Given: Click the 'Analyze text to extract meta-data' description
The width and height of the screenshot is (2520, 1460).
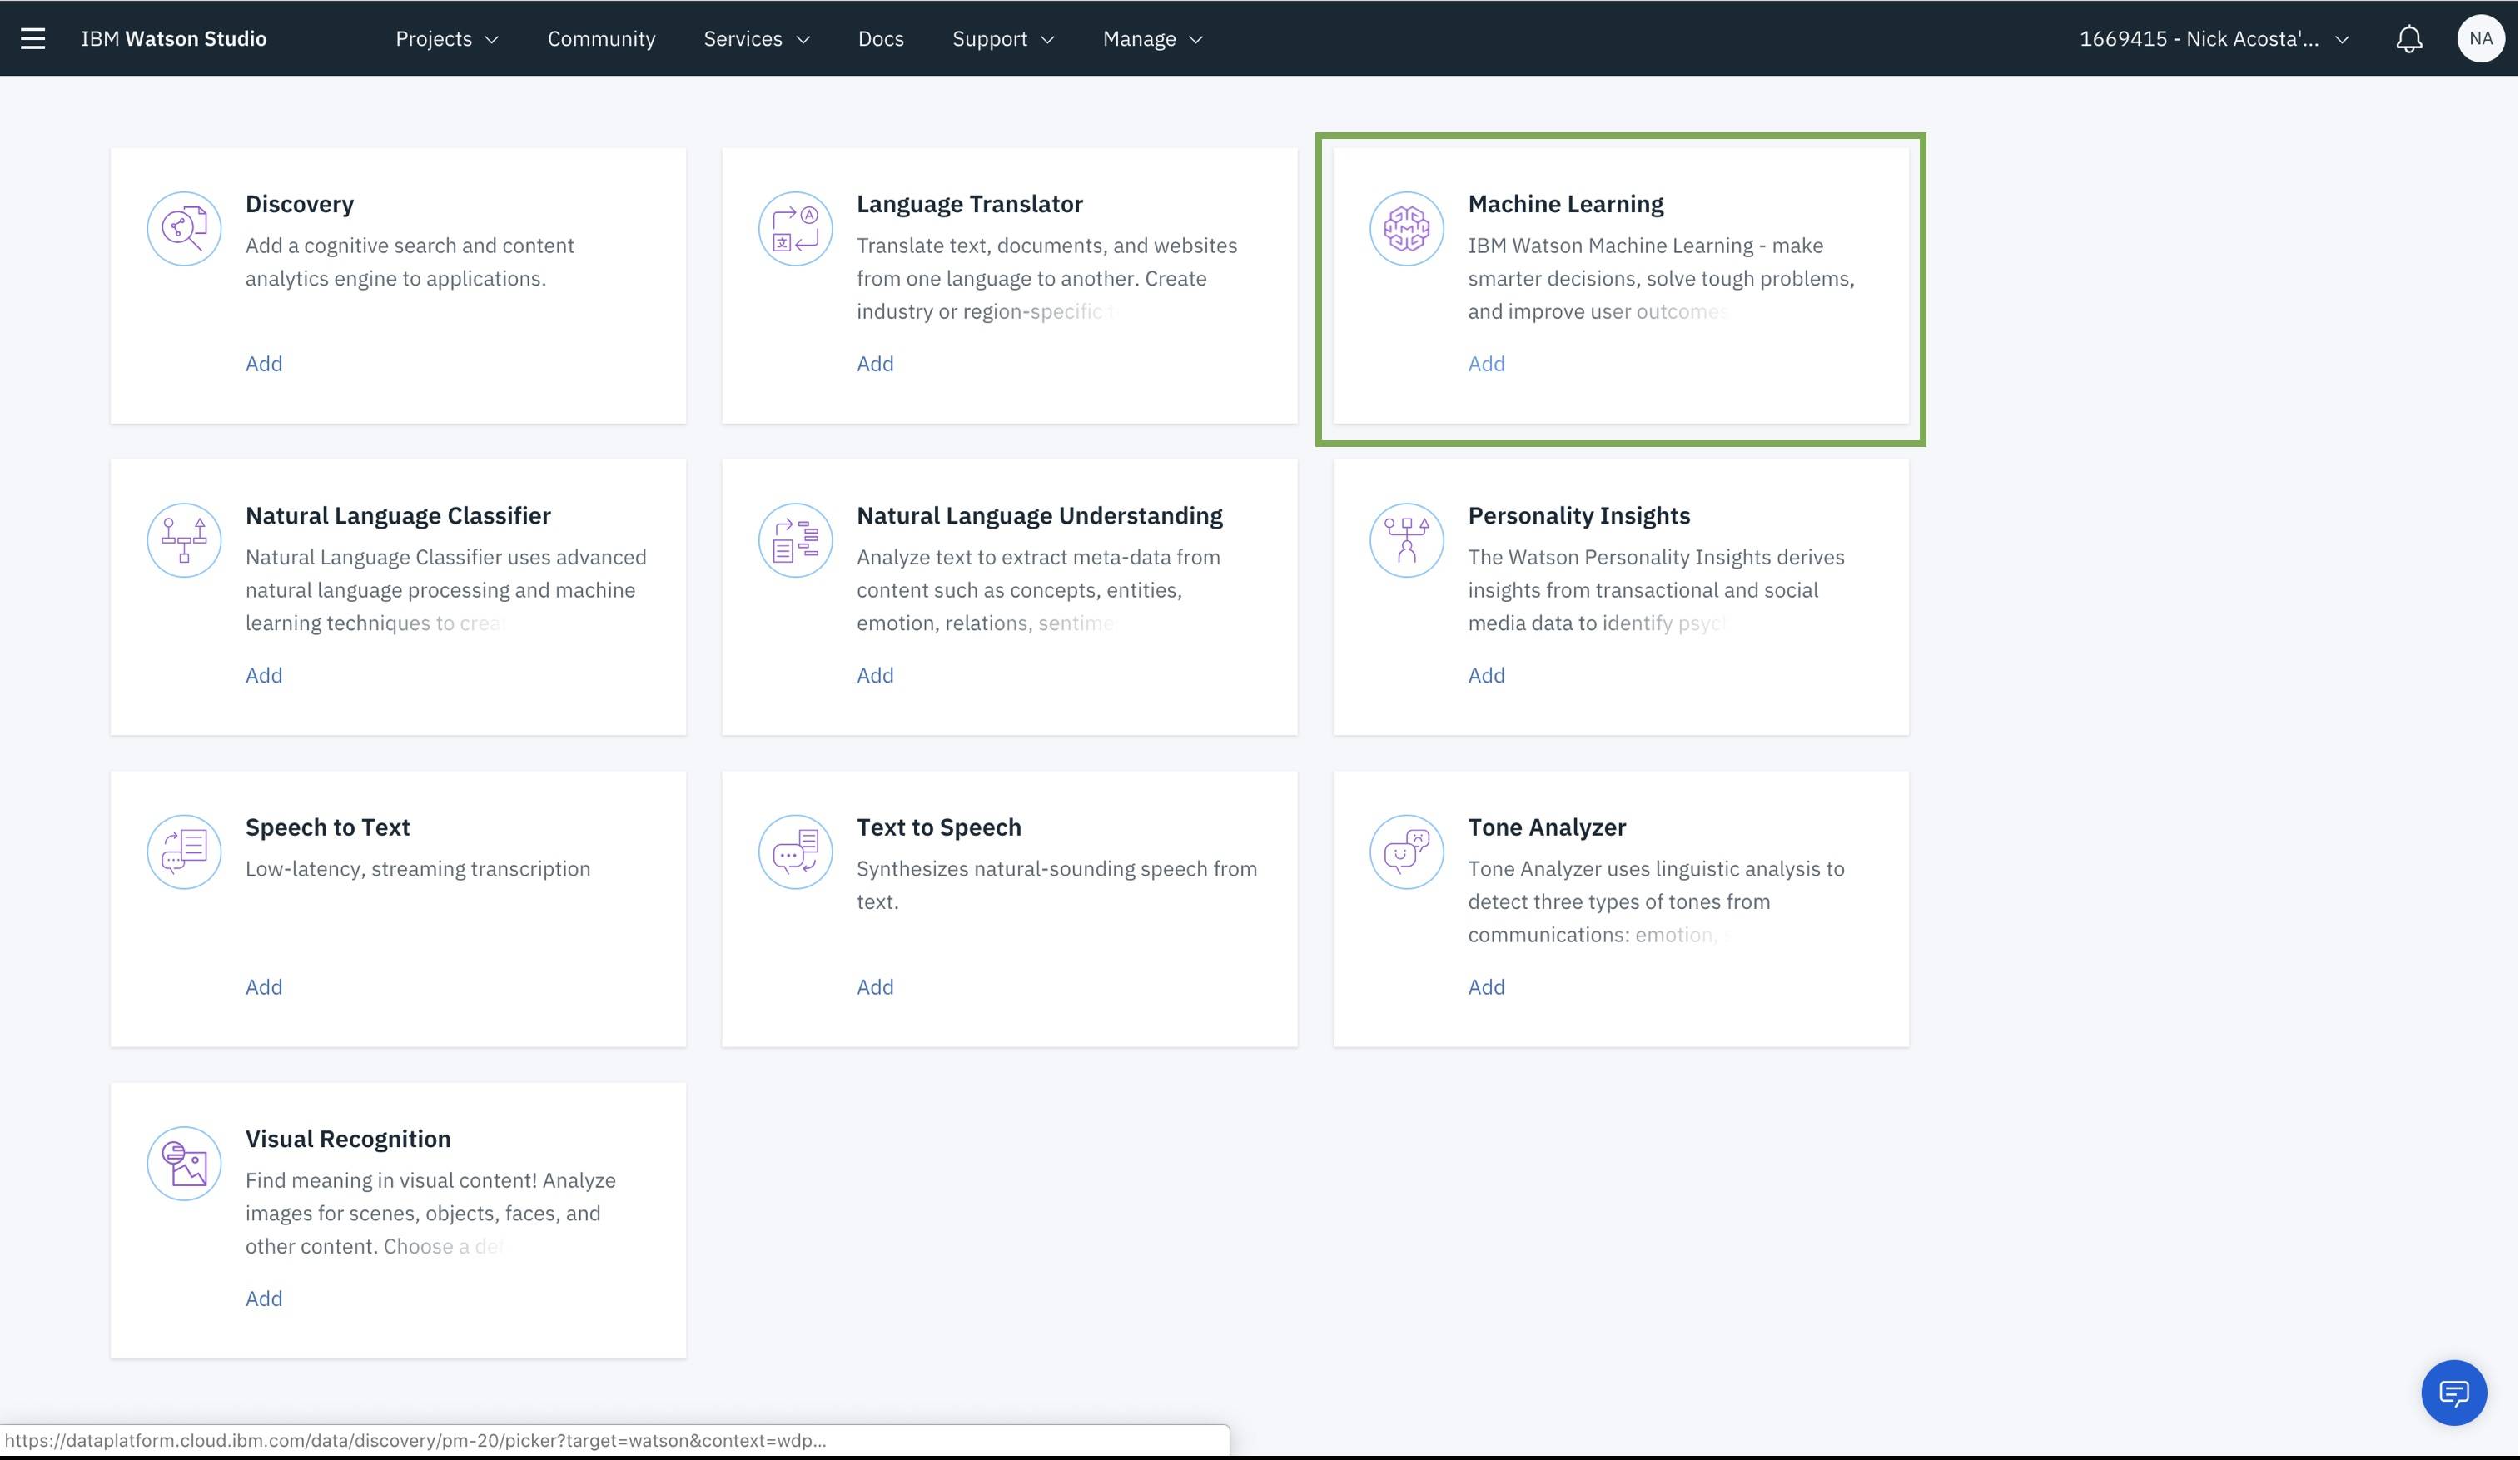Looking at the screenshot, I should pyautogui.click(x=1038, y=590).
